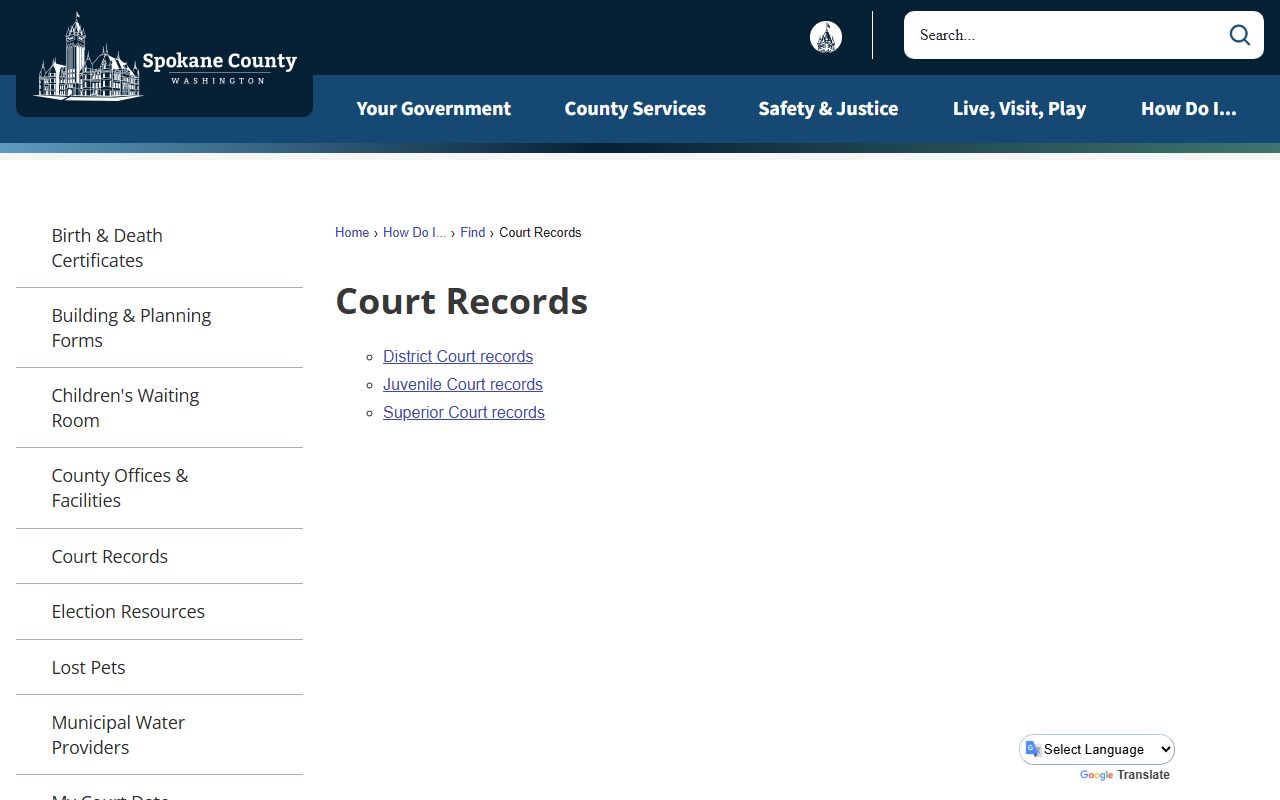
Task: Open the Your Government menu
Action: 433,108
